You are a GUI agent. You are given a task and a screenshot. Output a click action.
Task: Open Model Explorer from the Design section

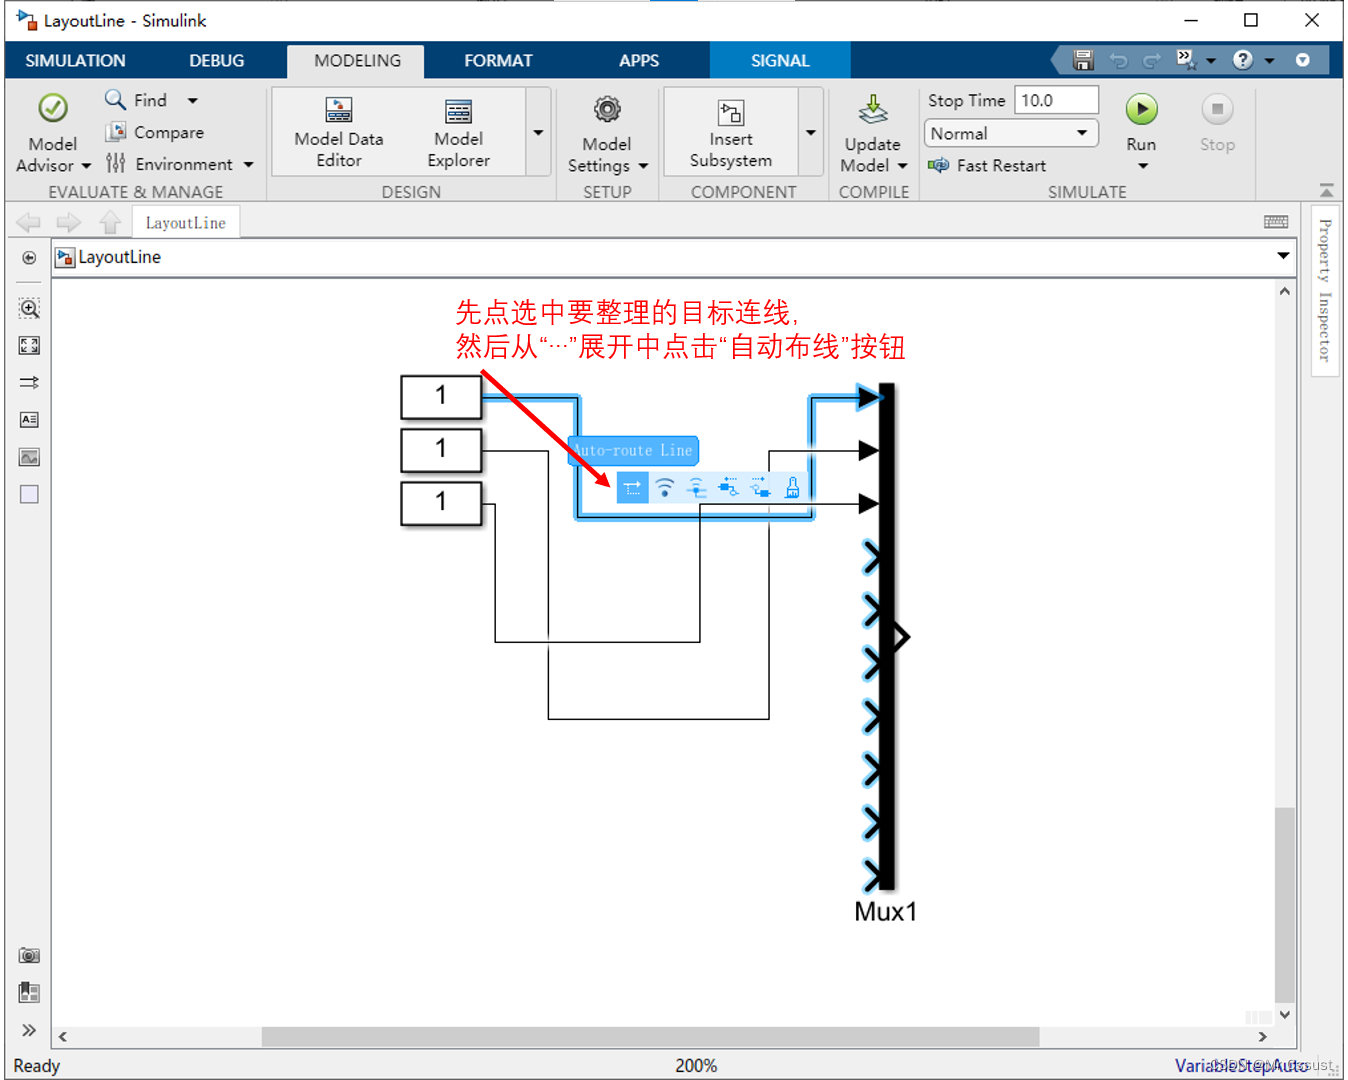tap(457, 131)
